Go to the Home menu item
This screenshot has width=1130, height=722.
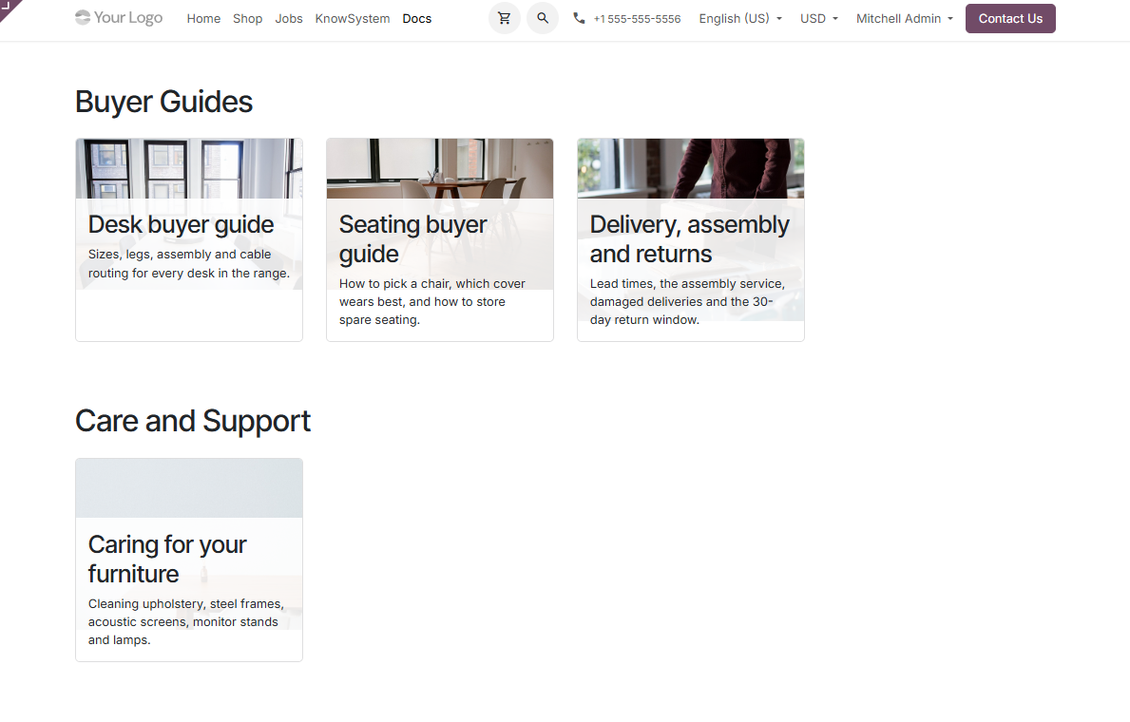click(x=204, y=19)
